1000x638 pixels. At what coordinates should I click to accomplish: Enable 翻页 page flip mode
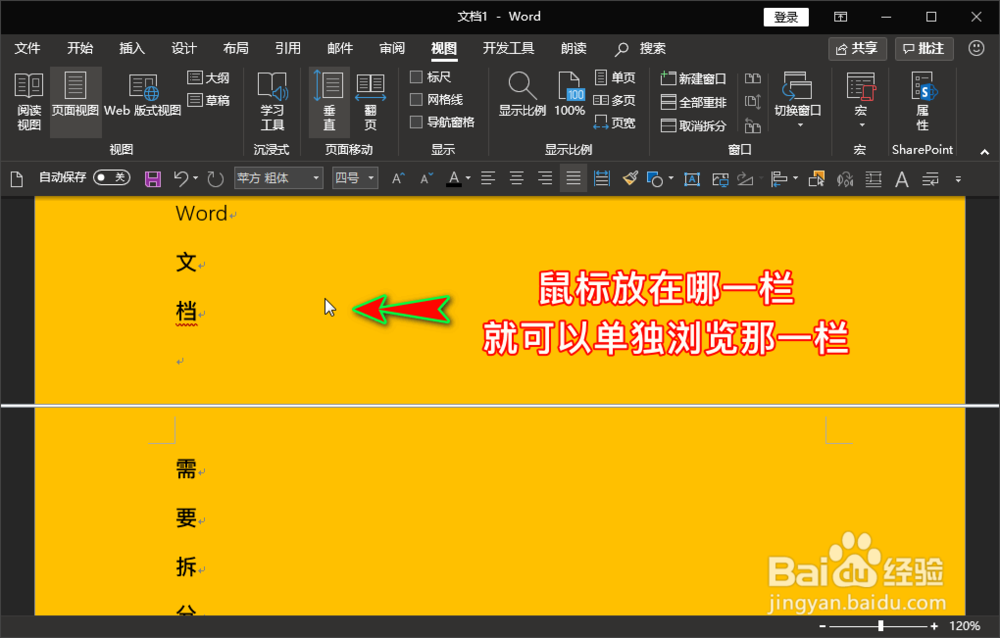tap(371, 100)
